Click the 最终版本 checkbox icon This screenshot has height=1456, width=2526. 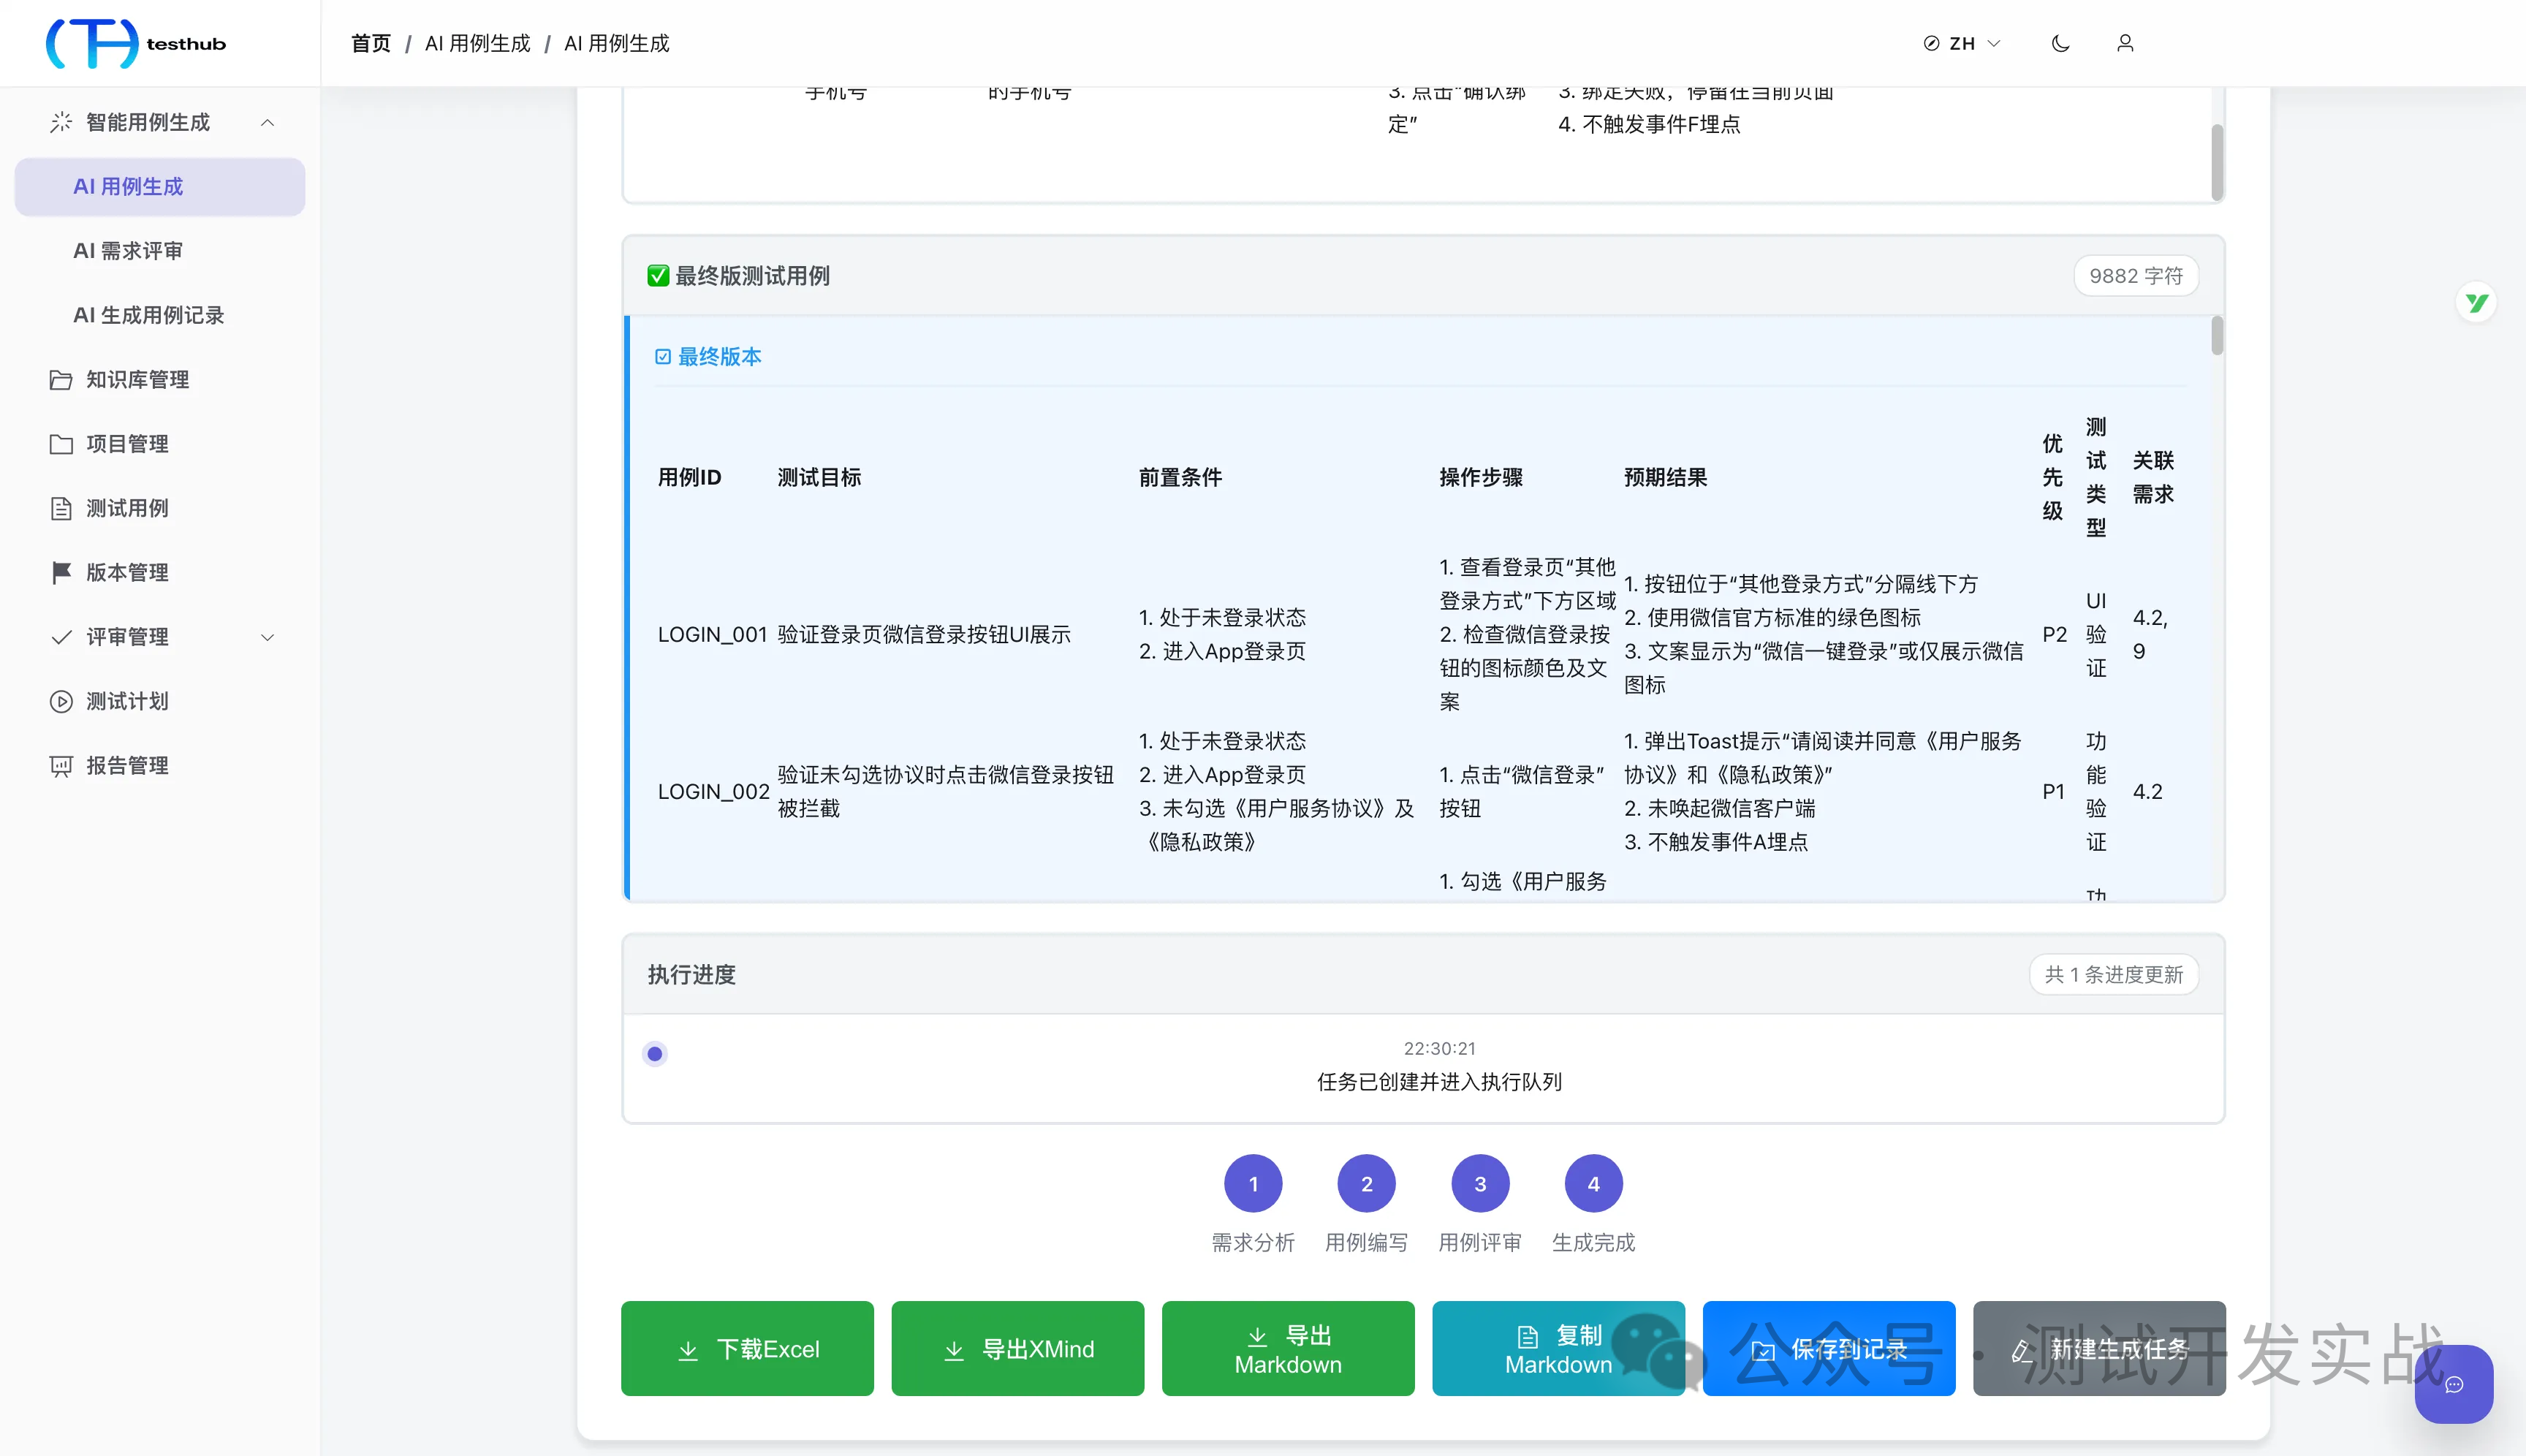[x=662, y=357]
